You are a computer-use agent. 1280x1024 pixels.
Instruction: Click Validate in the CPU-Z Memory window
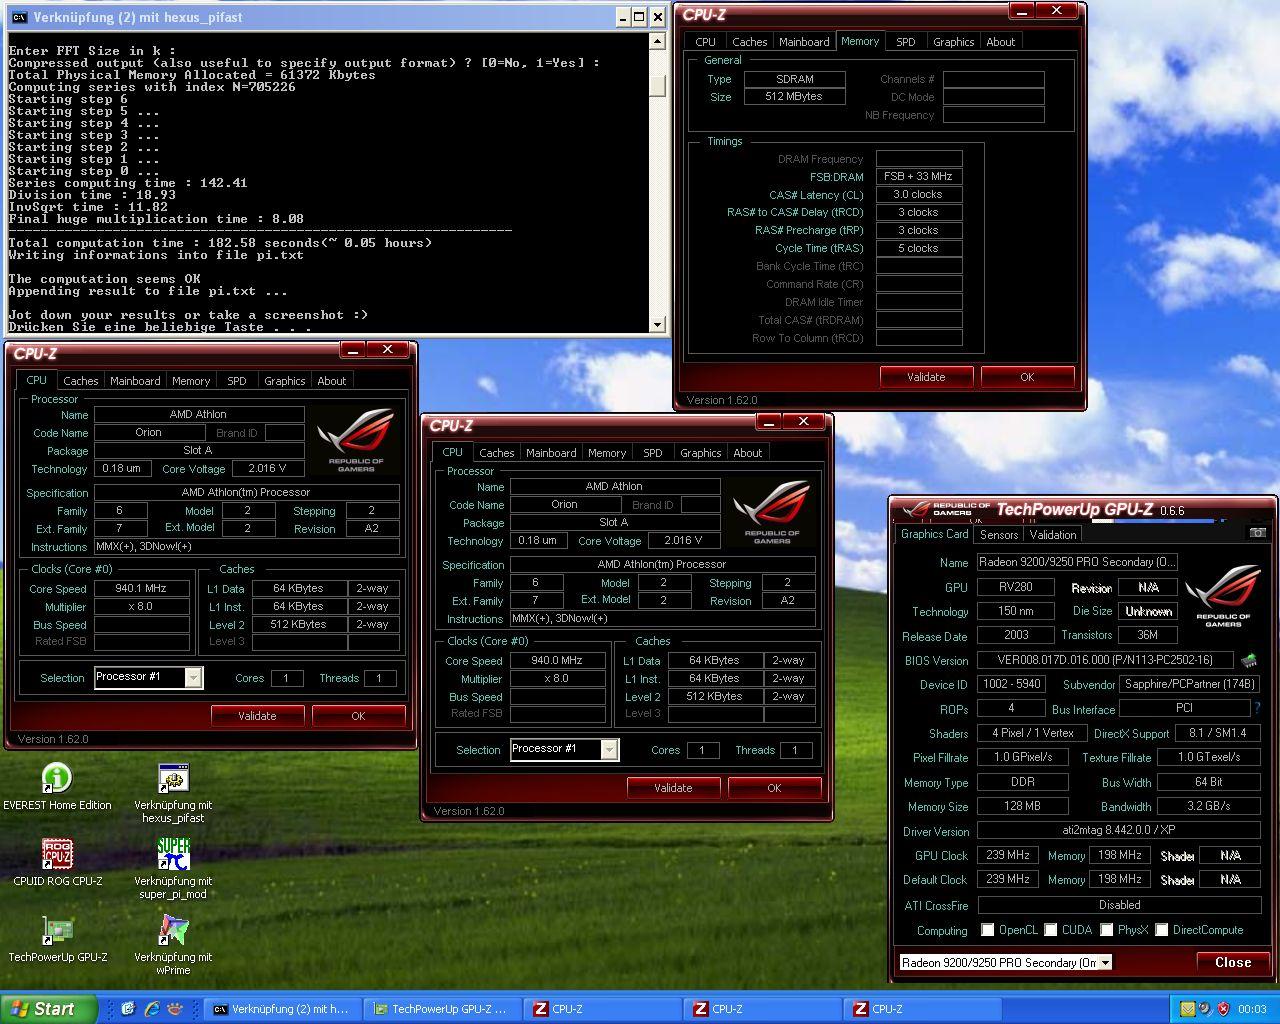coord(926,377)
